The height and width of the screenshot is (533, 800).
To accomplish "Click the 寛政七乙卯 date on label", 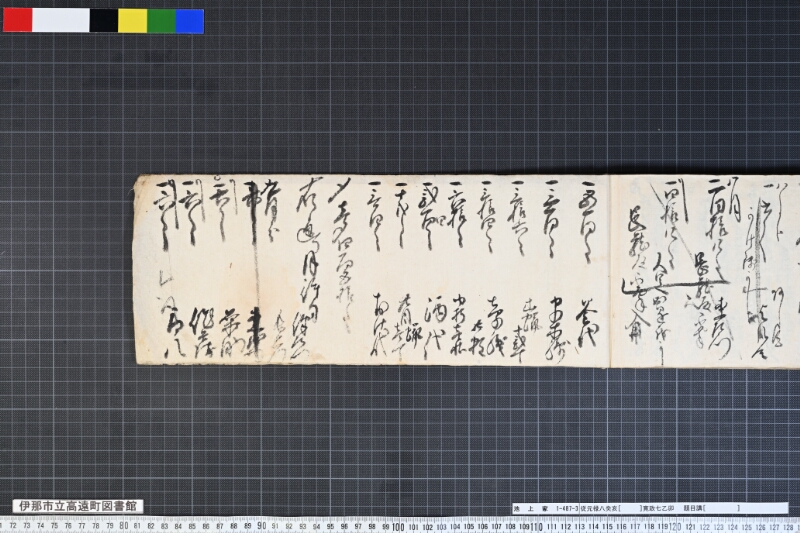I will 658,508.
